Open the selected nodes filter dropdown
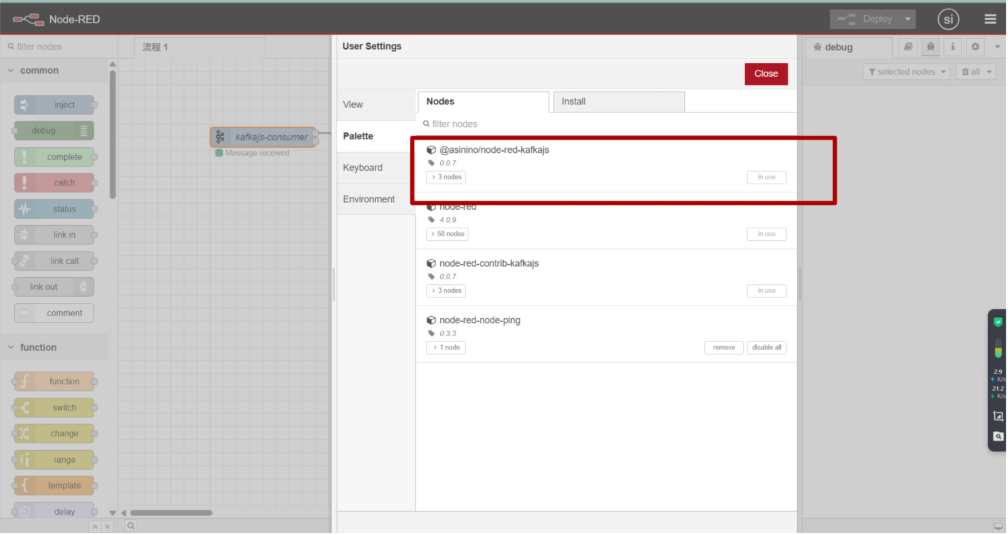Image resolution: width=1008 pixels, height=535 pixels. coord(908,72)
